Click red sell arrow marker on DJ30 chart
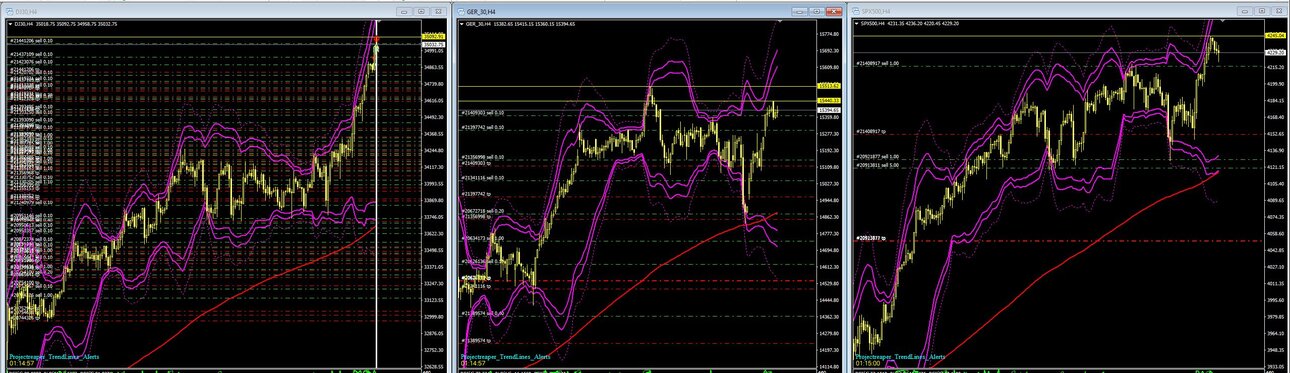 pos(376,39)
